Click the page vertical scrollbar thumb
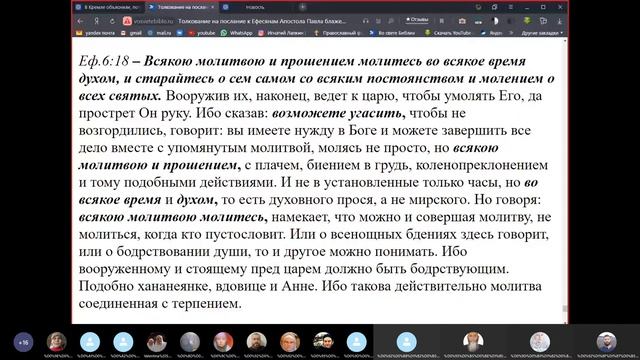 (565, 309)
